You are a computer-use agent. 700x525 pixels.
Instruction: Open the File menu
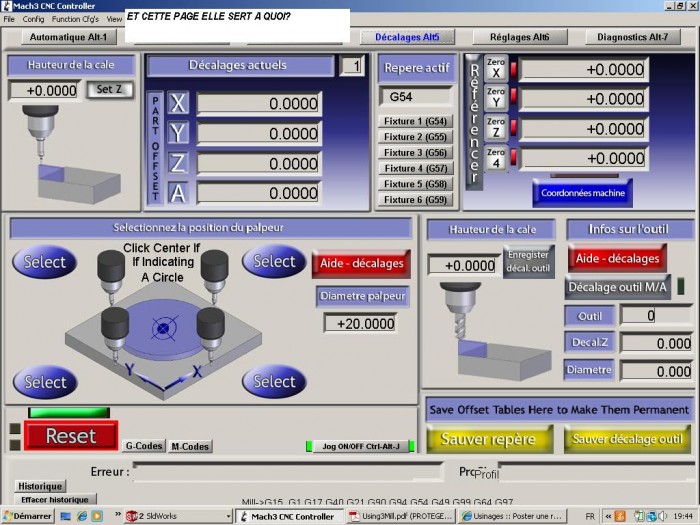(x=9, y=19)
